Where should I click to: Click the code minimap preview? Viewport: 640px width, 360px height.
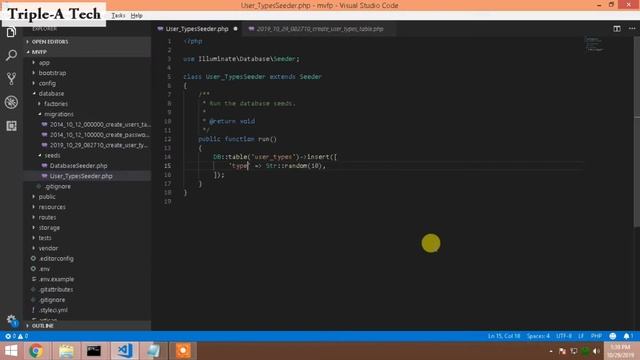click(x=594, y=44)
